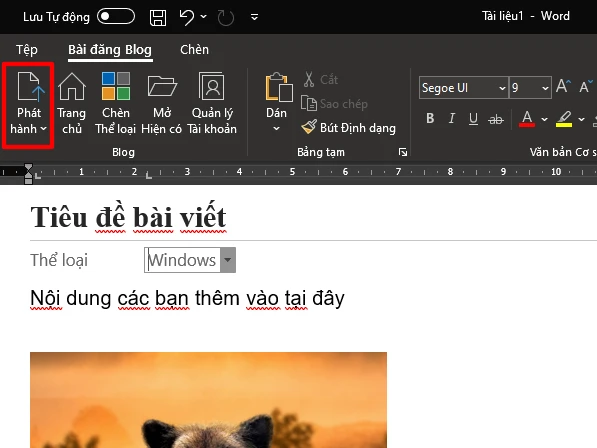The height and width of the screenshot is (448, 597).
Task: Apply yellow text highlight color
Action: 564,119
